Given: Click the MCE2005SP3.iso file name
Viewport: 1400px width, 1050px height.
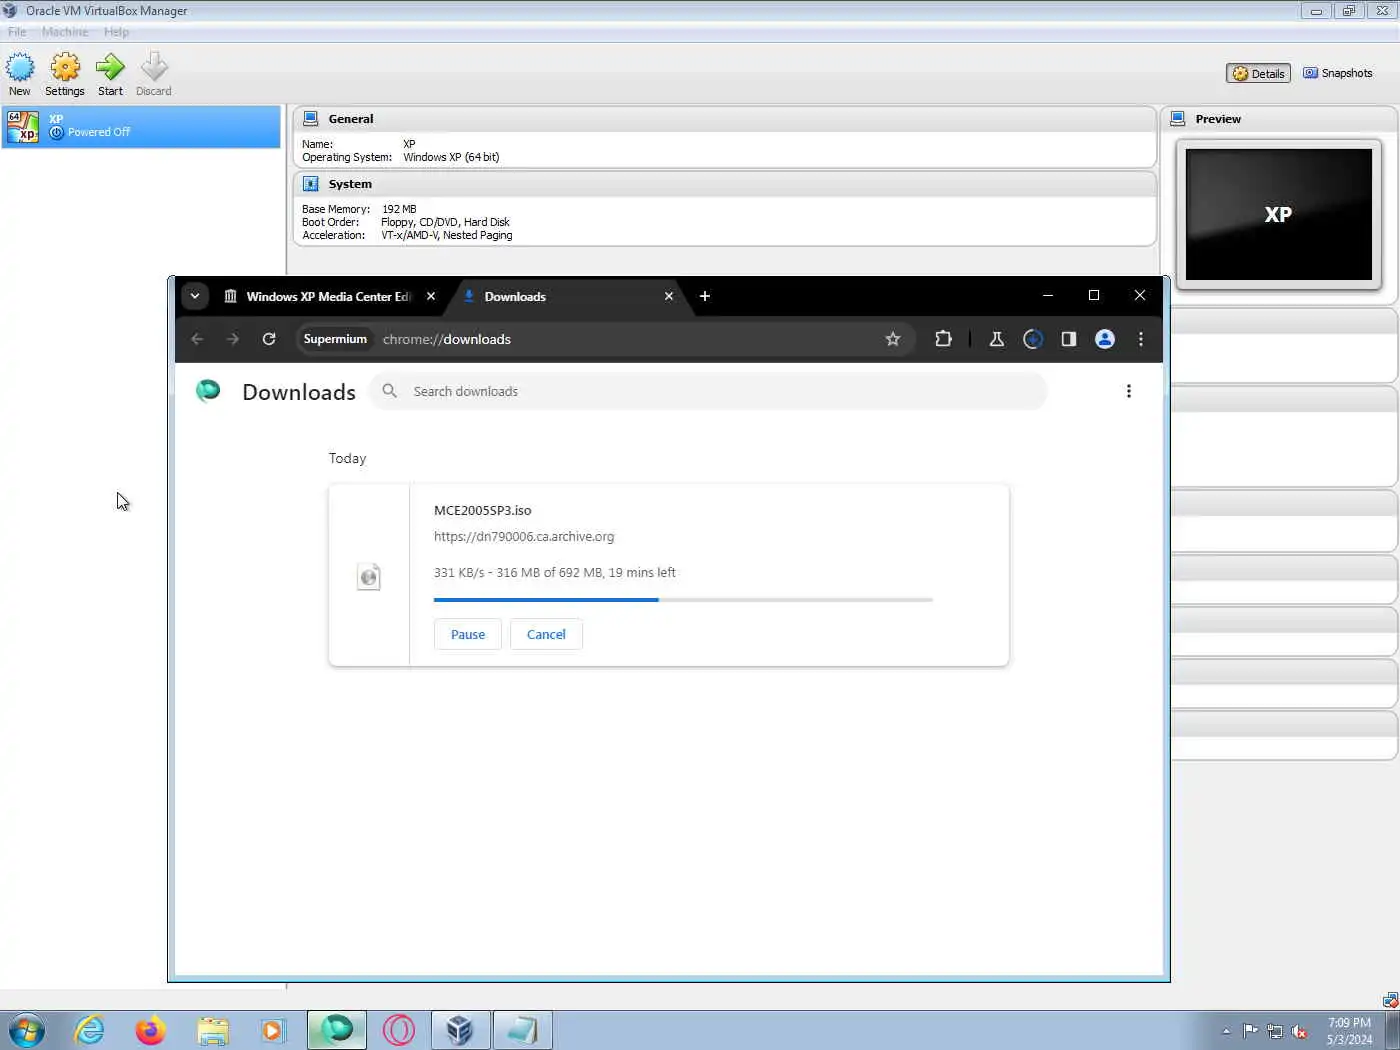Looking at the screenshot, I should (483, 510).
